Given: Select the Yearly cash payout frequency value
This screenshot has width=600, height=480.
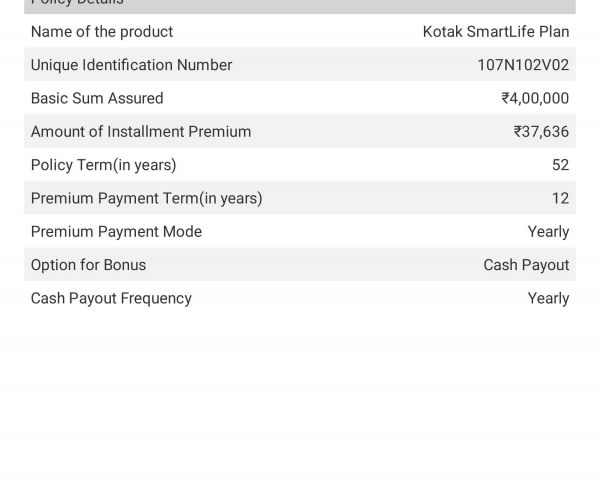Looking at the screenshot, I should [548, 299].
